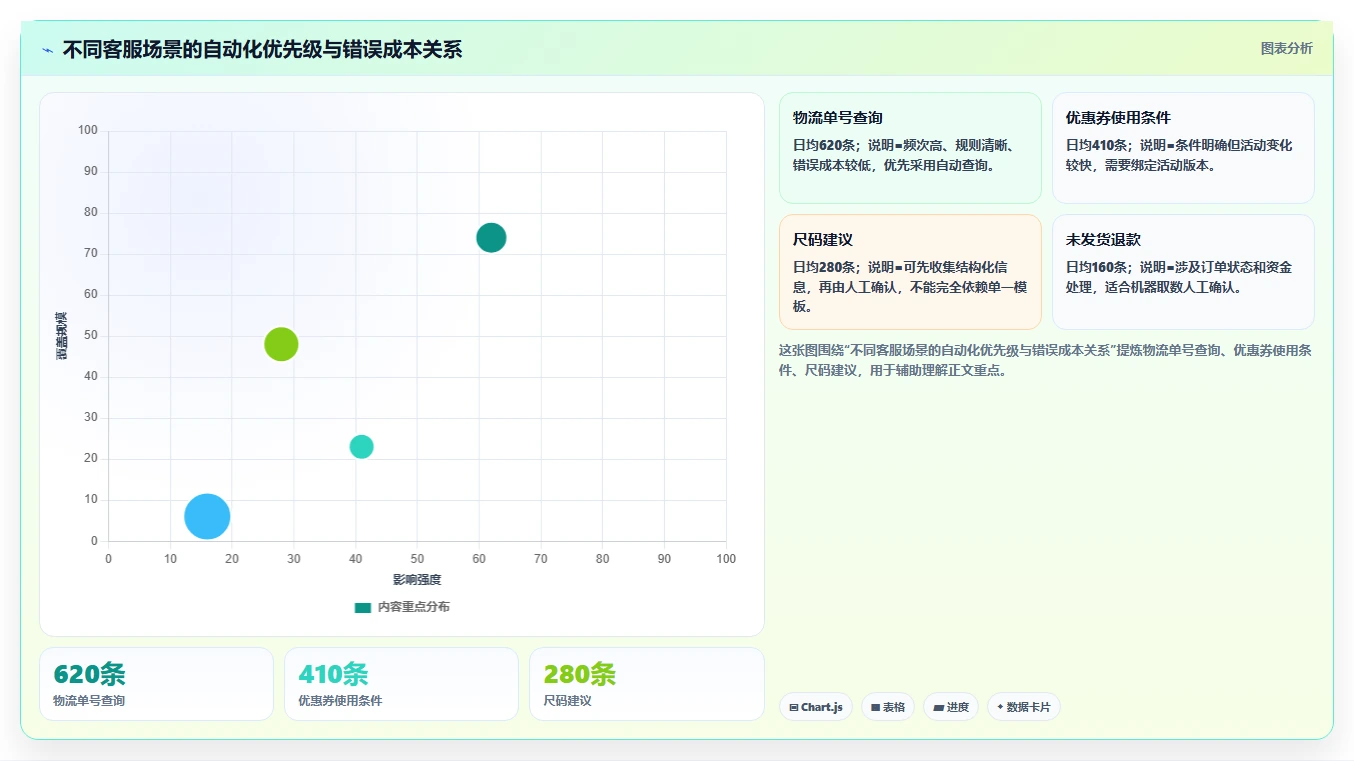The width and height of the screenshot is (1354, 761).
Task: Click the turquoise bubble near x=41
Action: (361, 447)
